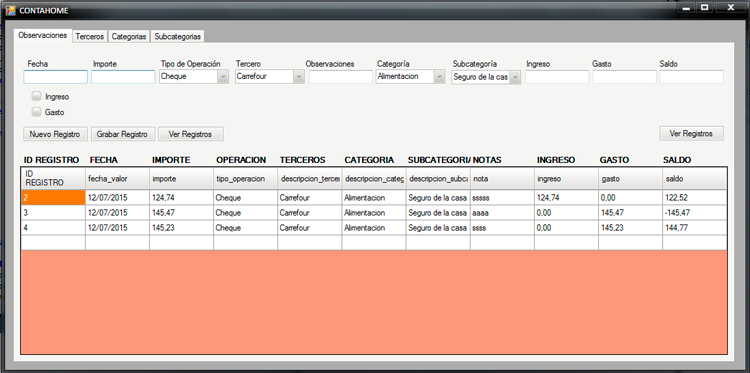Expand the Tercero dropdown showing Carrefour
The width and height of the screenshot is (750, 373).
tap(299, 77)
